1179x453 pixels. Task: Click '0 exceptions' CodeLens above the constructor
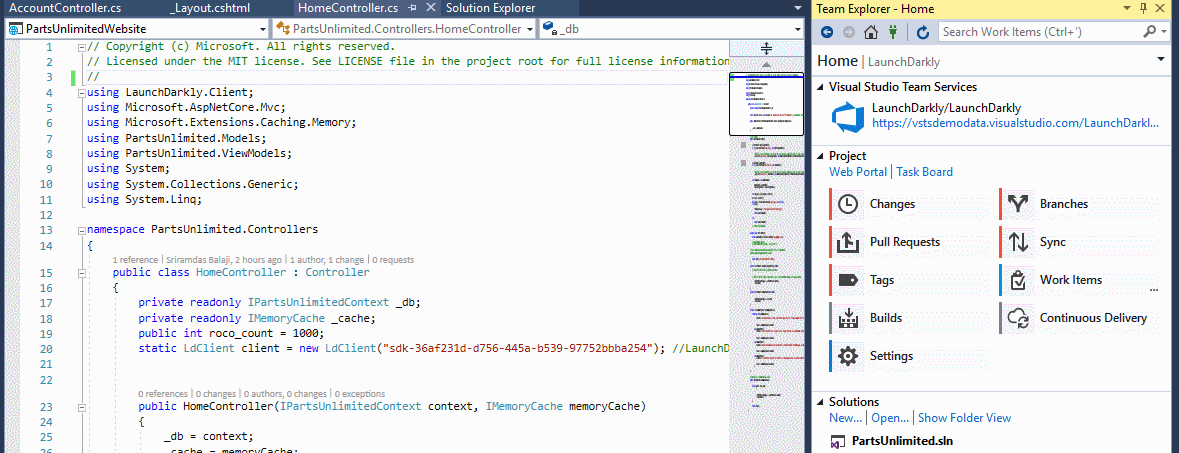coord(359,394)
